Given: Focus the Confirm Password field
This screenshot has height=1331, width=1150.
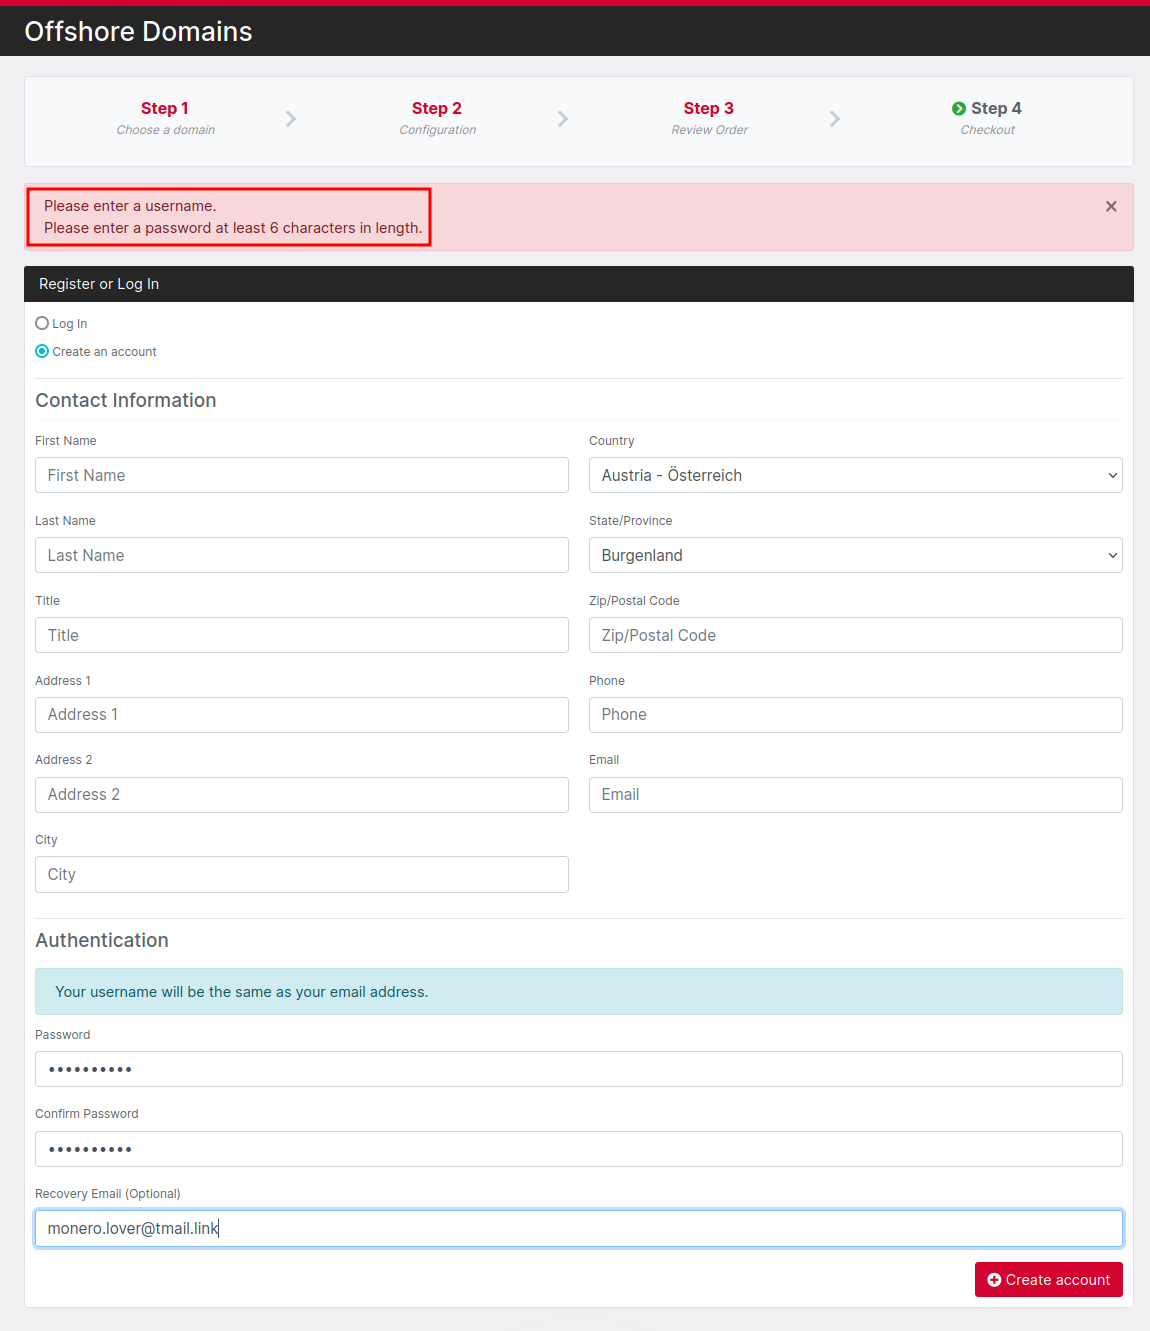Looking at the screenshot, I should click(x=578, y=1149).
